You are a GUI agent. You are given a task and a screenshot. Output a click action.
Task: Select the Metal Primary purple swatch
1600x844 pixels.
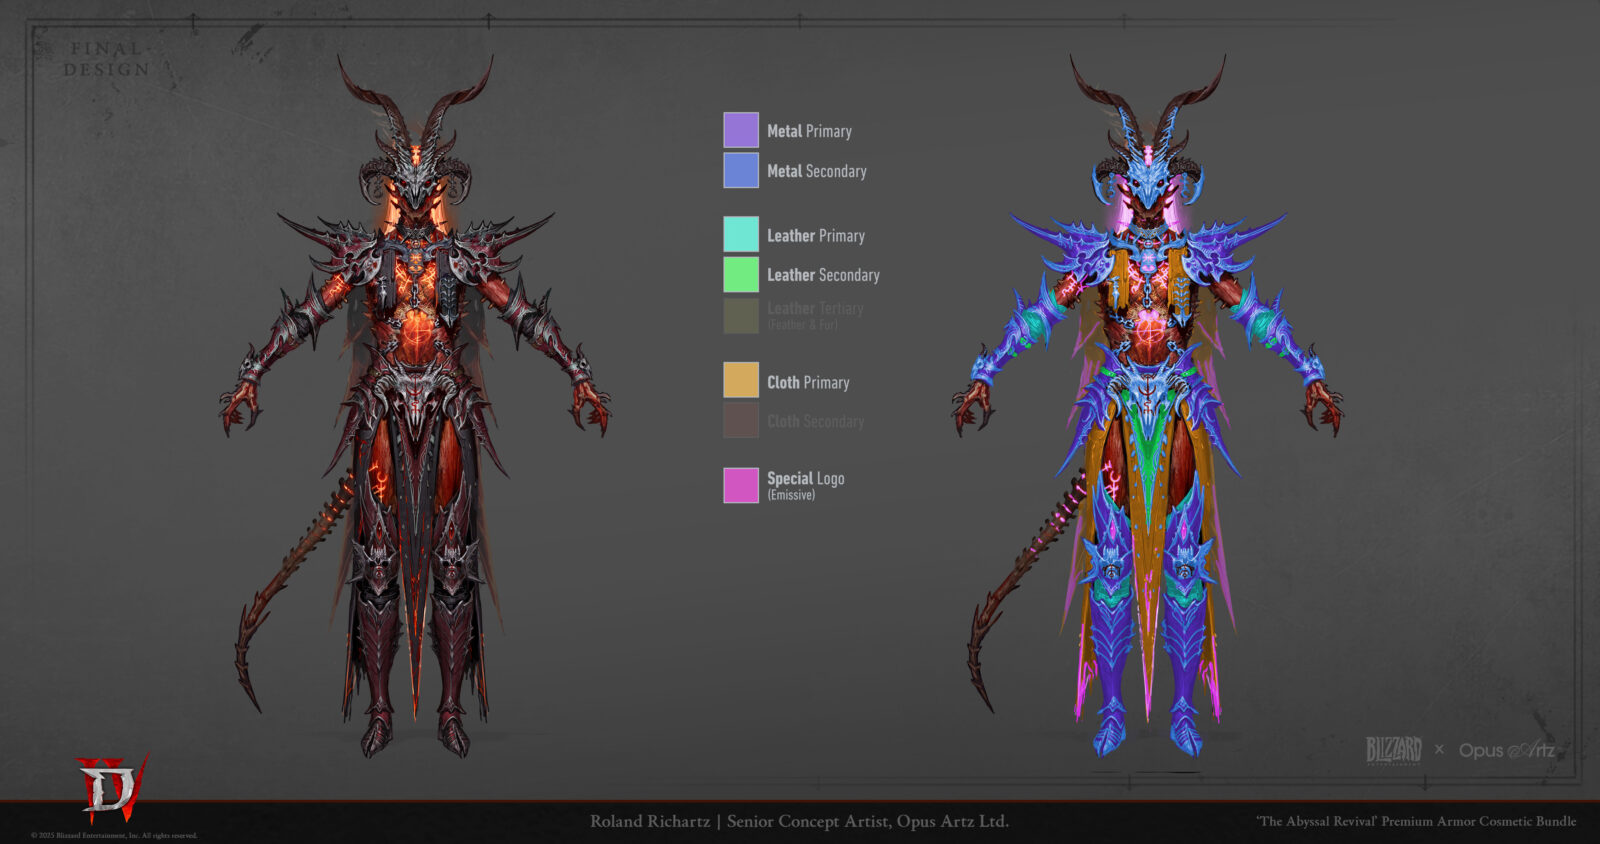pyautogui.click(x=741, y=130)
